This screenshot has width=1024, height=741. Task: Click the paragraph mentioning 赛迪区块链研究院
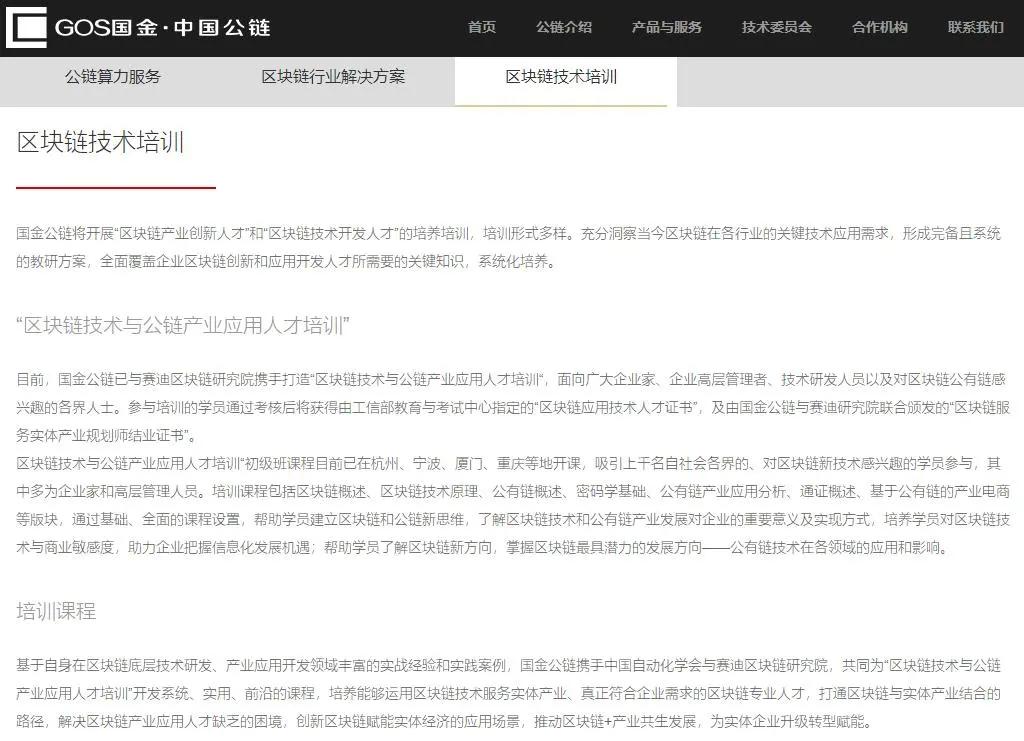click(500, 380)
